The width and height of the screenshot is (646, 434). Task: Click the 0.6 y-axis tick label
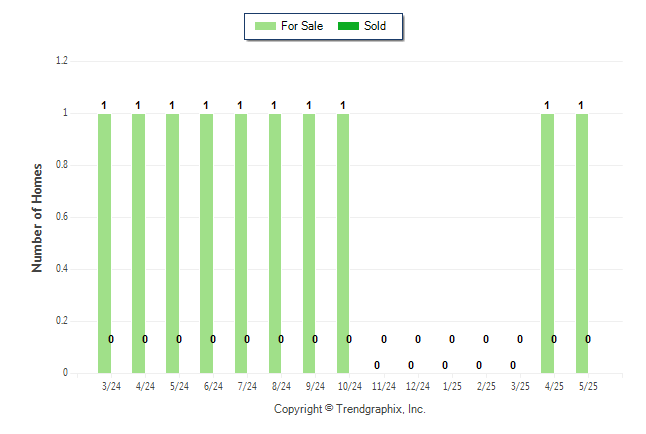(x=62, y=217)
